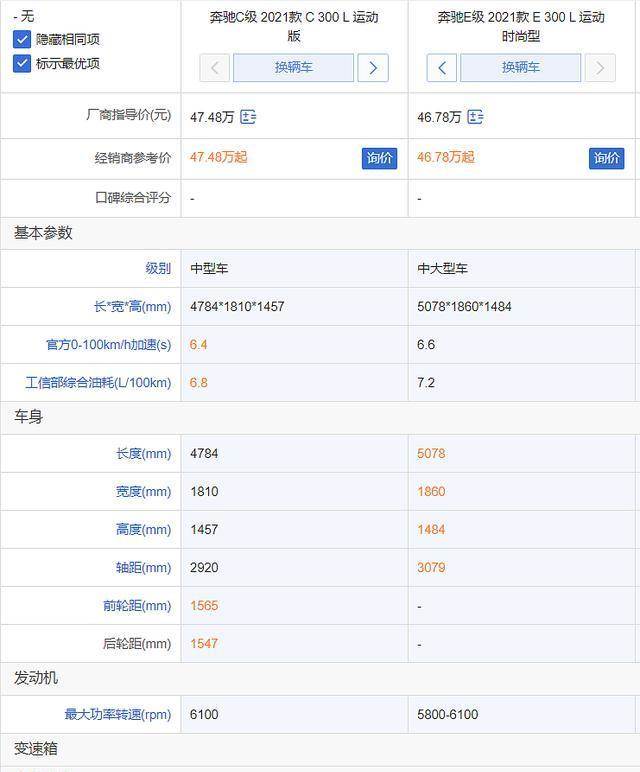Select the 1547 rear track value
Image resolution: width=640 pixels, height=772 pixels.
204,643
